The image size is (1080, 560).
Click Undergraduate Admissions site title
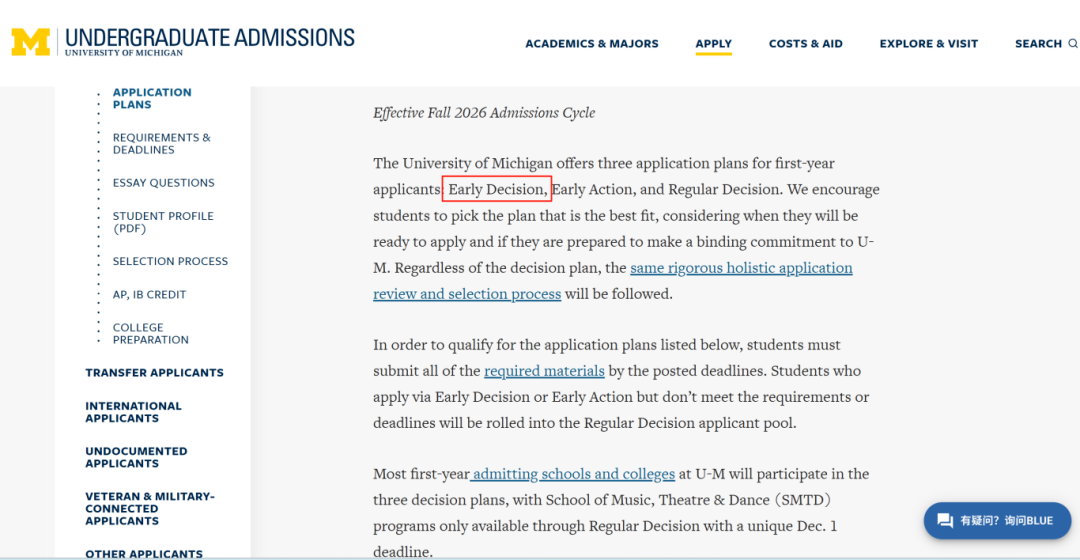click(x=210, y=41)
